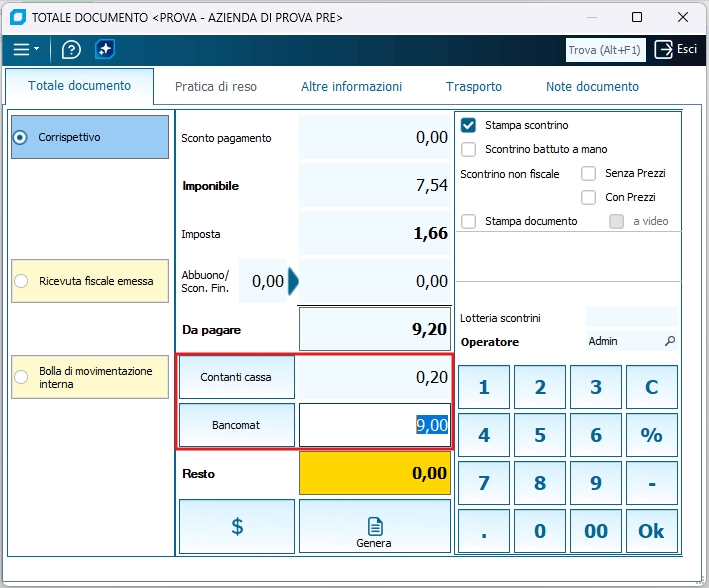Click the Da pagare total 9,20

tap(375, 329)
